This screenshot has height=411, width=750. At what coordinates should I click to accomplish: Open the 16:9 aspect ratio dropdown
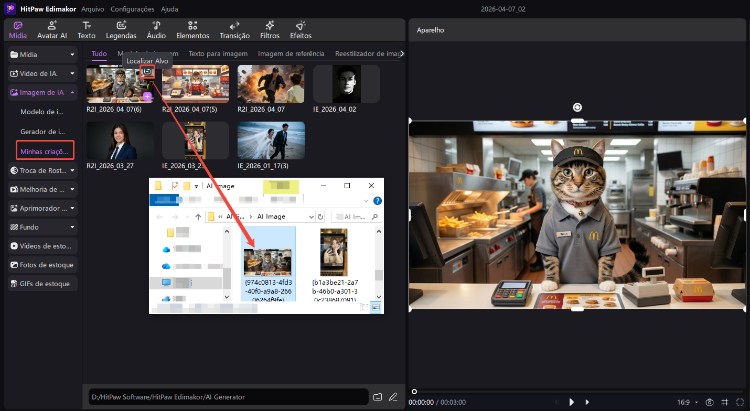687,401
